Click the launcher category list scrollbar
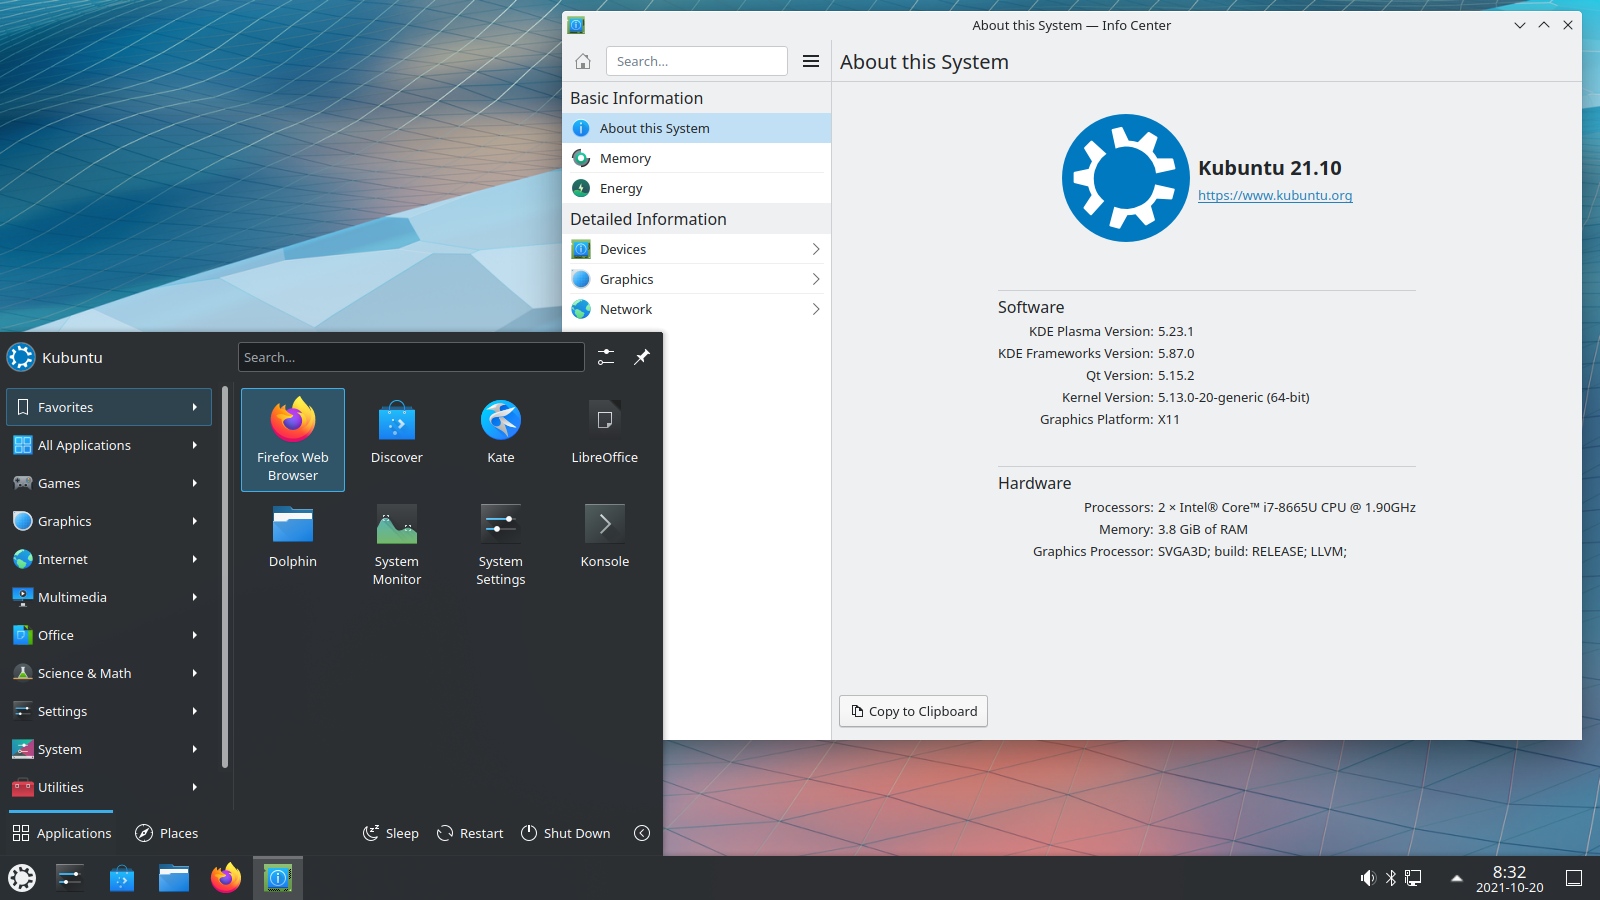The height and width of the screenshot is (900, 1600). click(225, 578)
